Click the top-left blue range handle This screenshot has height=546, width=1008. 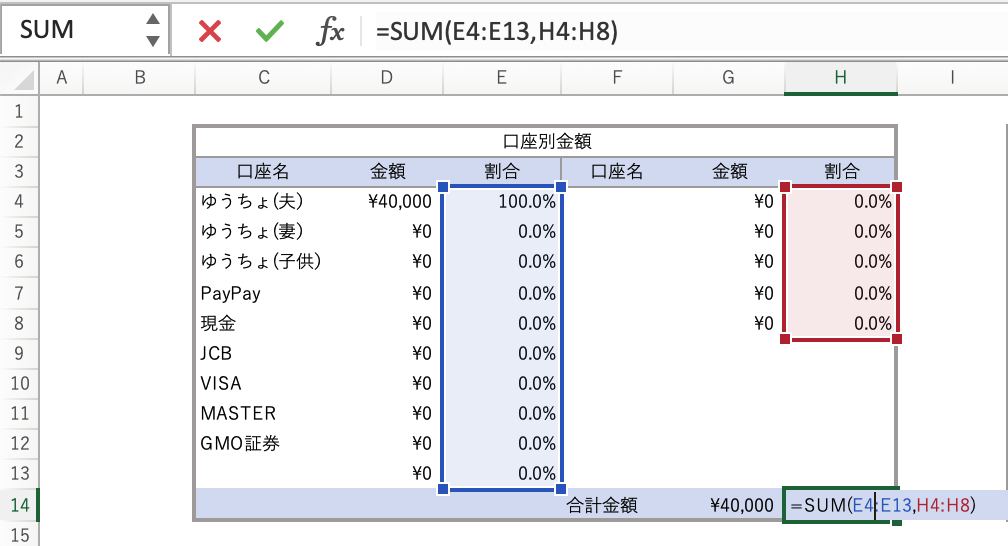[441, 187]
